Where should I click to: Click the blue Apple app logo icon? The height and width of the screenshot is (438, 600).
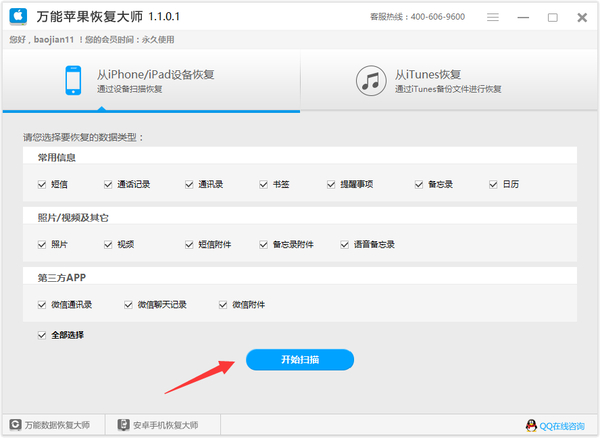pyautogui.click(x=18, y=16)
